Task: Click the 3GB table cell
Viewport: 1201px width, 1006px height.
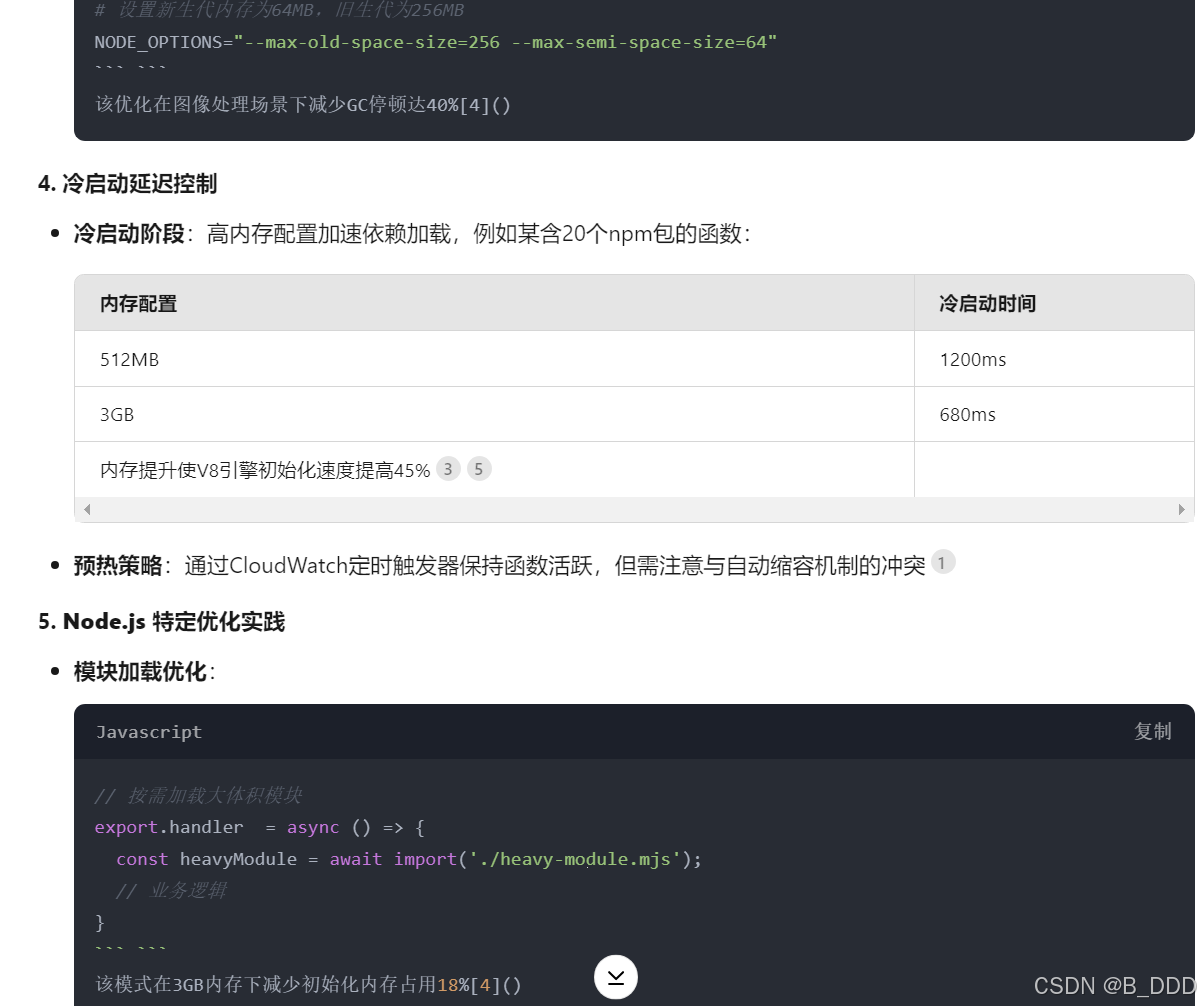Action: (x=494, y=414)
